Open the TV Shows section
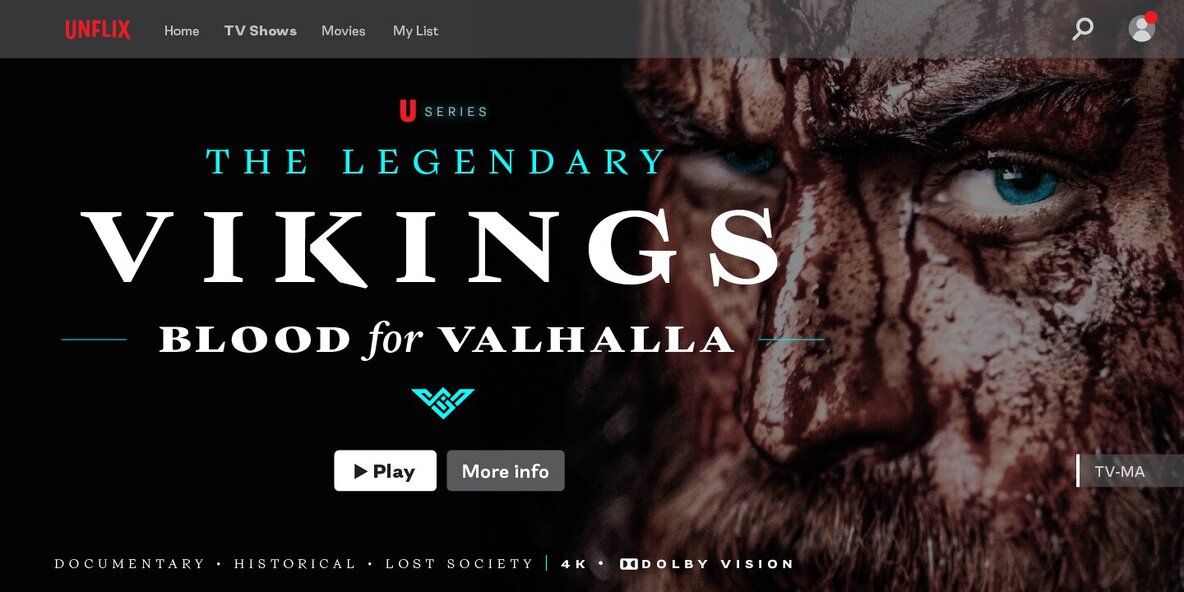 pos(261,31)
